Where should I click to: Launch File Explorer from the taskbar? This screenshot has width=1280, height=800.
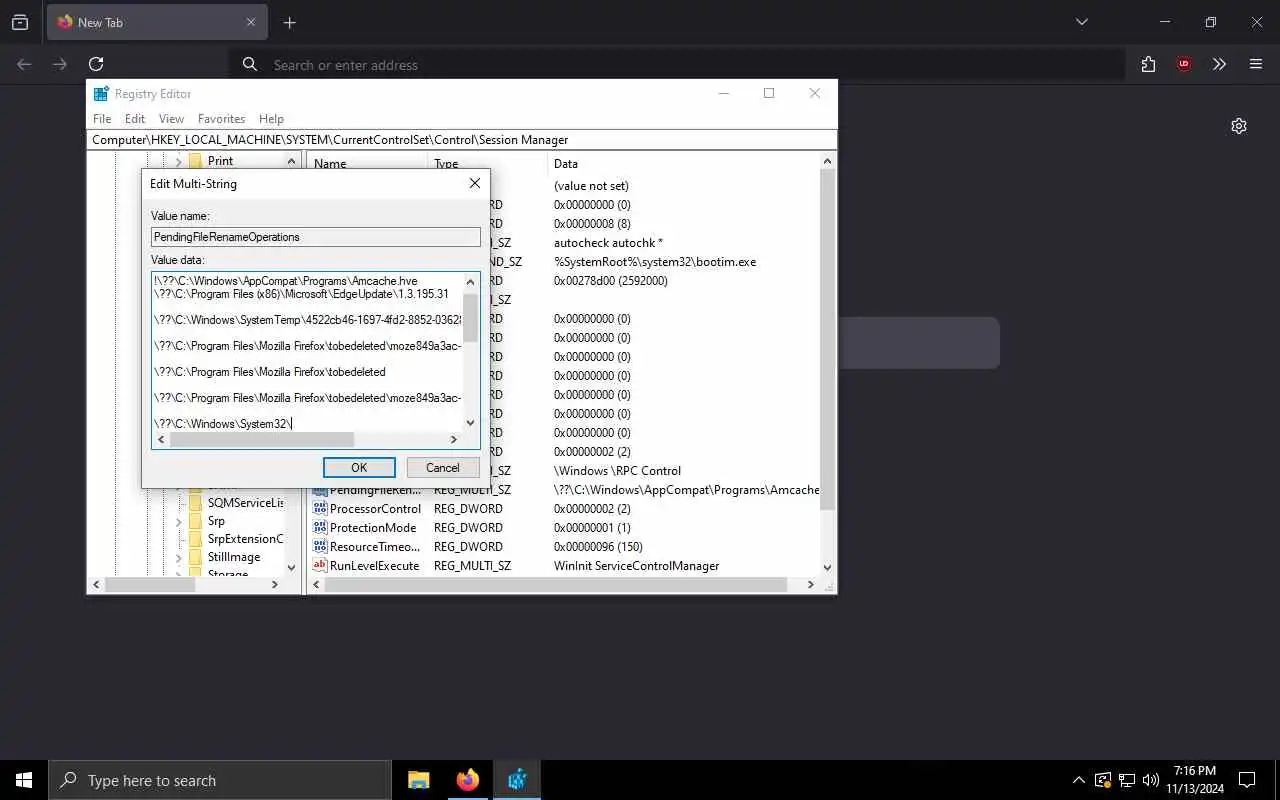pos(419,780)
